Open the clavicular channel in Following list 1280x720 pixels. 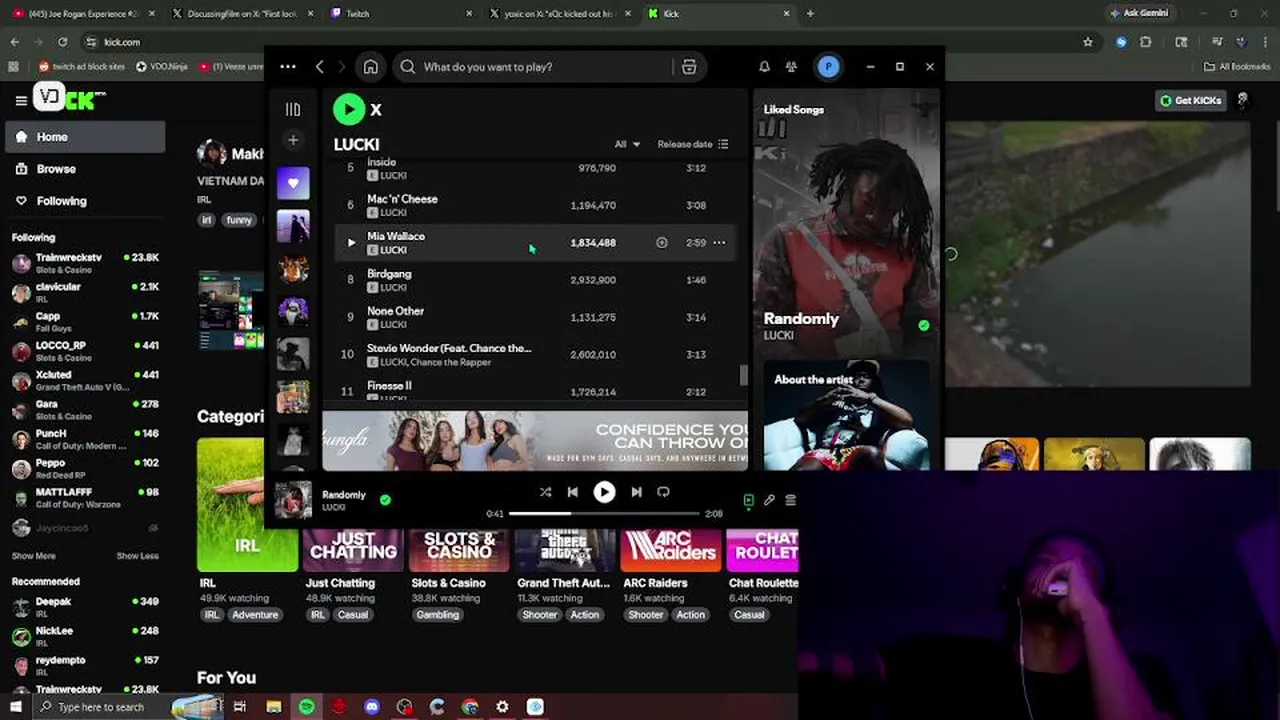(86, 292)
